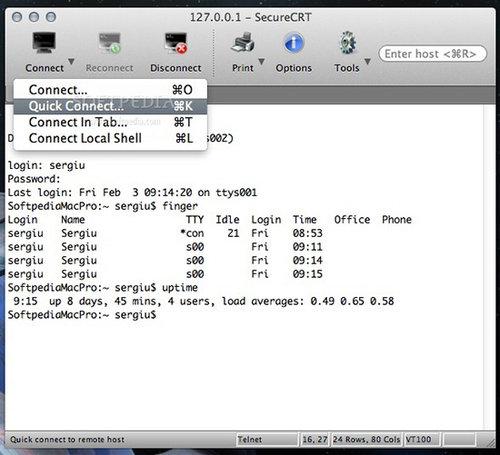Open Options via blue info icon
The height and width of the screenshot is (455, 500).
click(294, 43)
